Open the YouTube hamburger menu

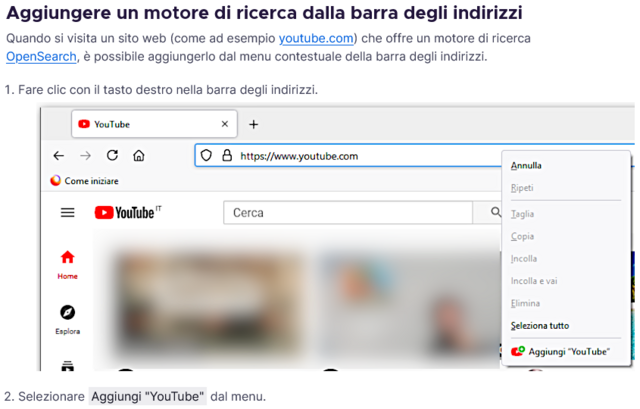pyautogui.click(x=68, y=213)
